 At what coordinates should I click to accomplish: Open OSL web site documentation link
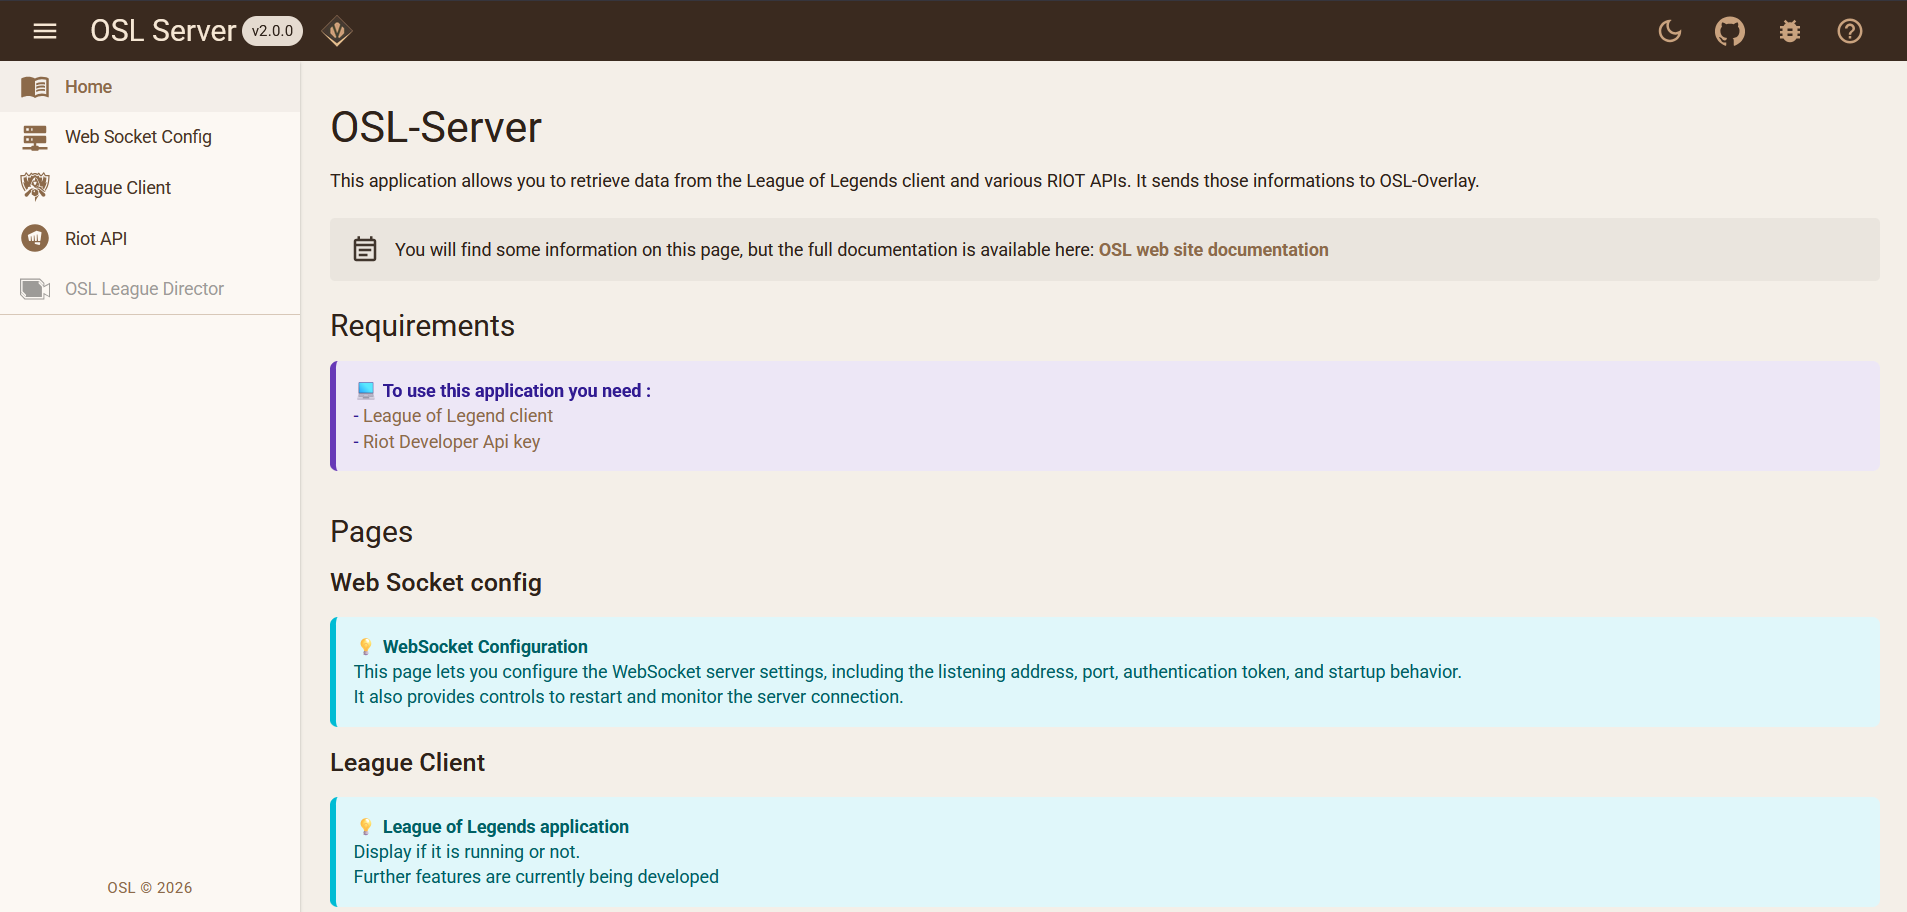[1213, 250]
